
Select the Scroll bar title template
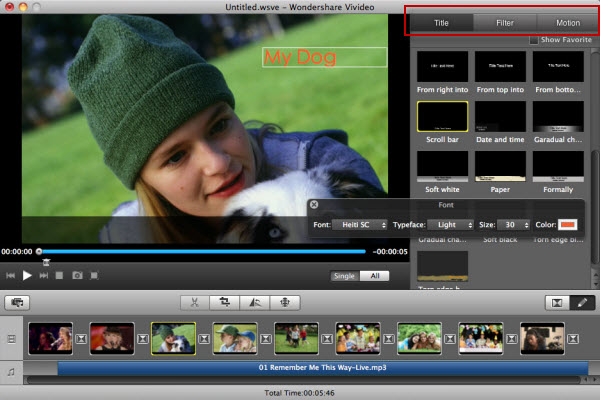(442, 117)
